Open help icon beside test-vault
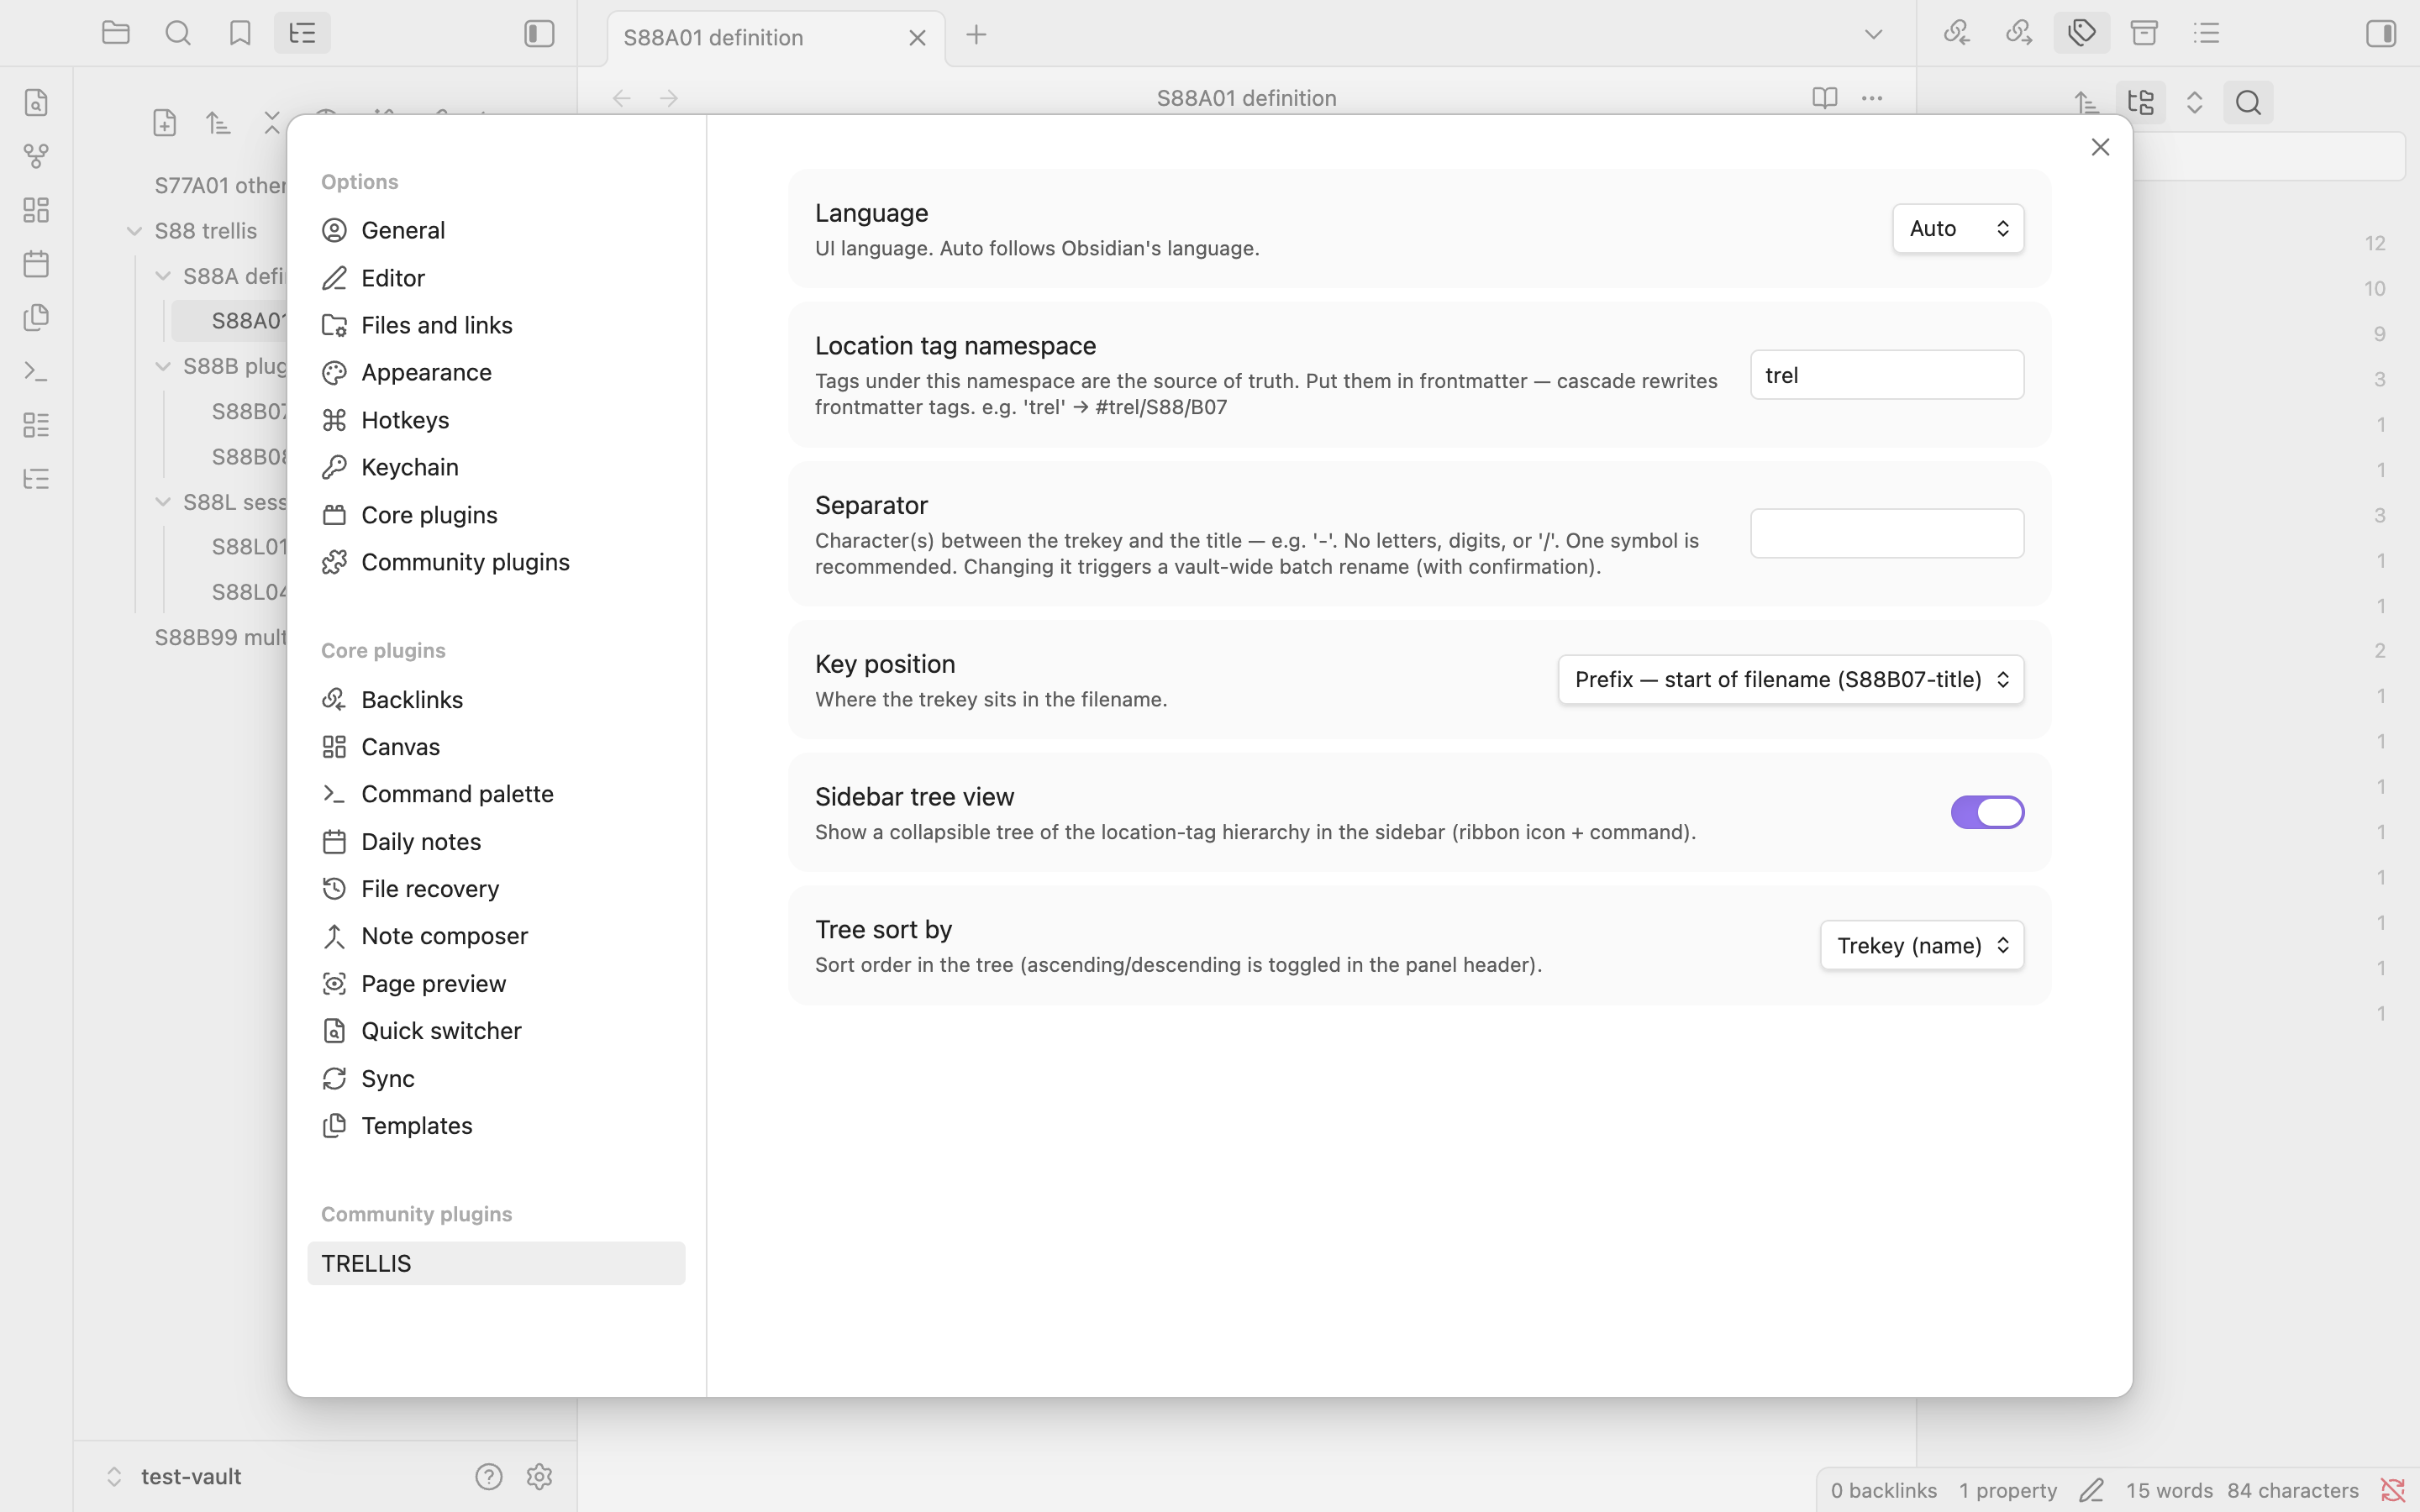 (489, 1476)
